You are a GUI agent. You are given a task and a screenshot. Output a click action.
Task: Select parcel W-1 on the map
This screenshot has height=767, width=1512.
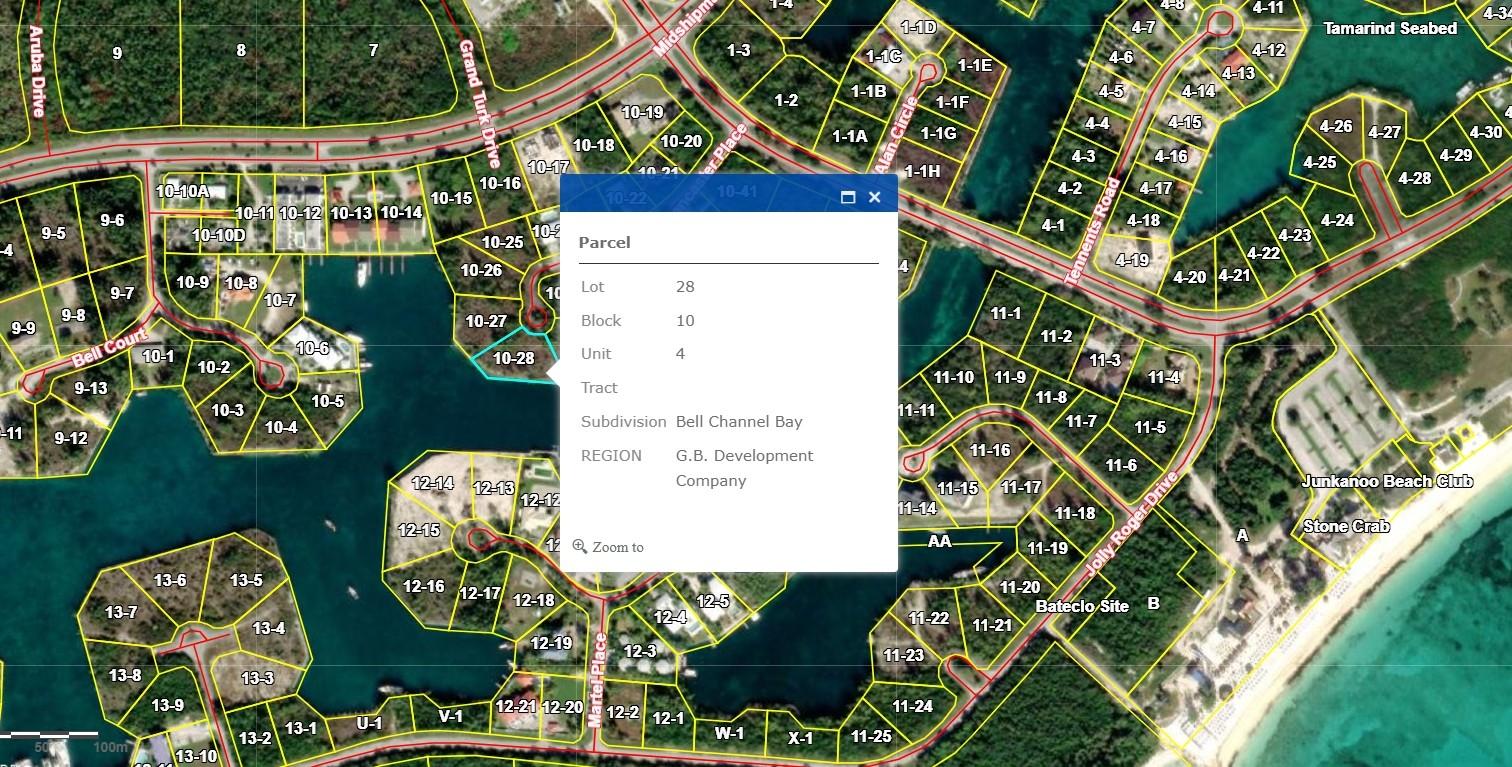click(x=729, y=733)
